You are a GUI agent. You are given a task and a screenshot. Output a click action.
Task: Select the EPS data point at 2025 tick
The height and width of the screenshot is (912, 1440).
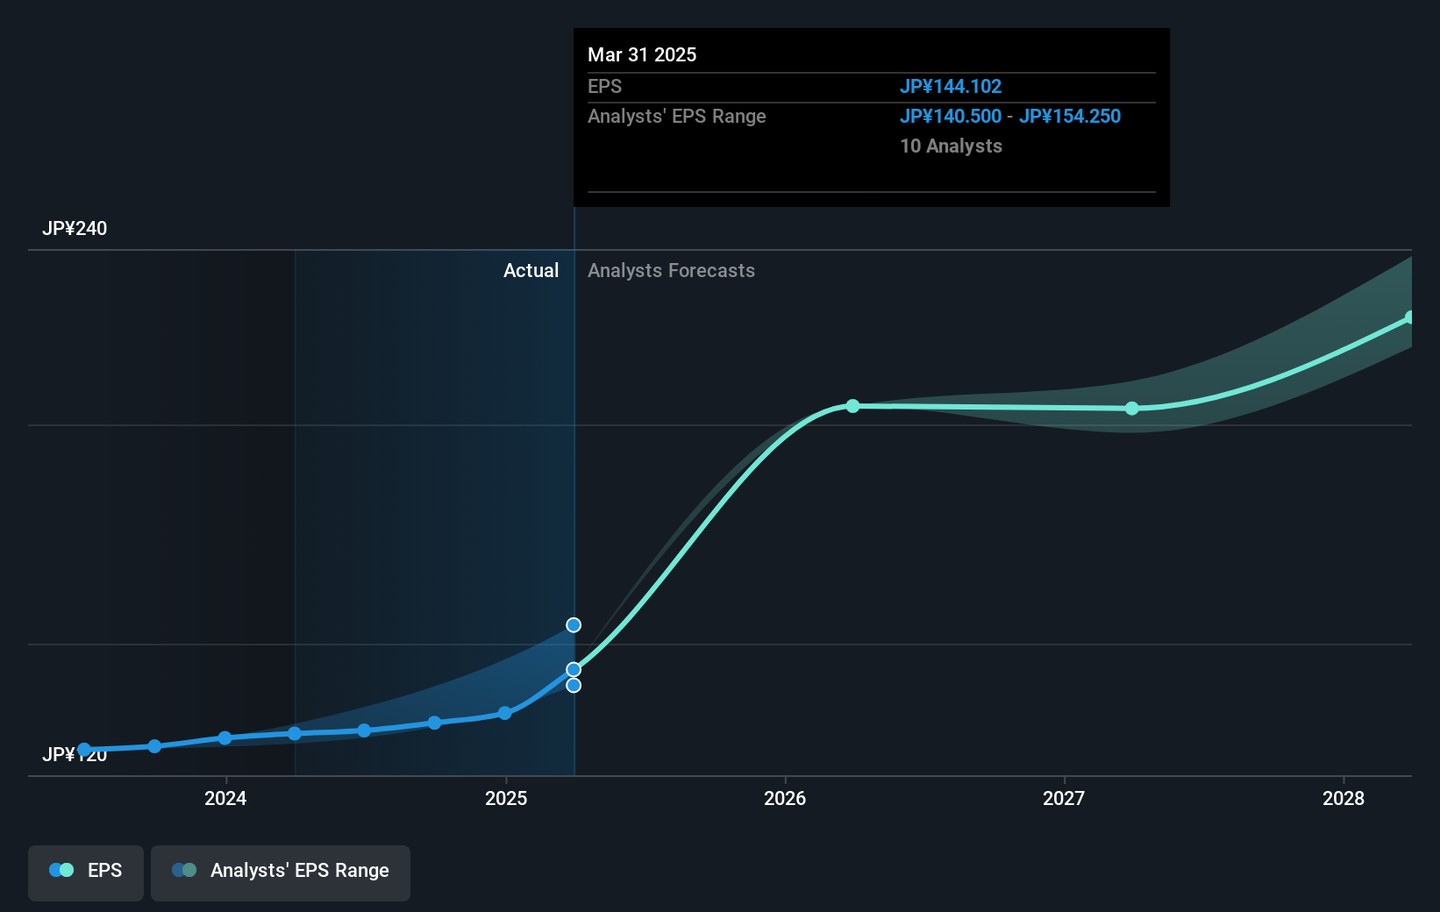click(x=505, y=713)
